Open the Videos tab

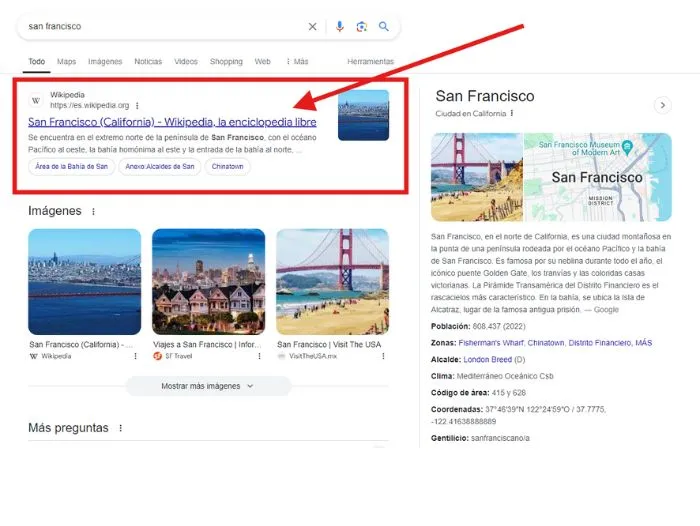186,61
